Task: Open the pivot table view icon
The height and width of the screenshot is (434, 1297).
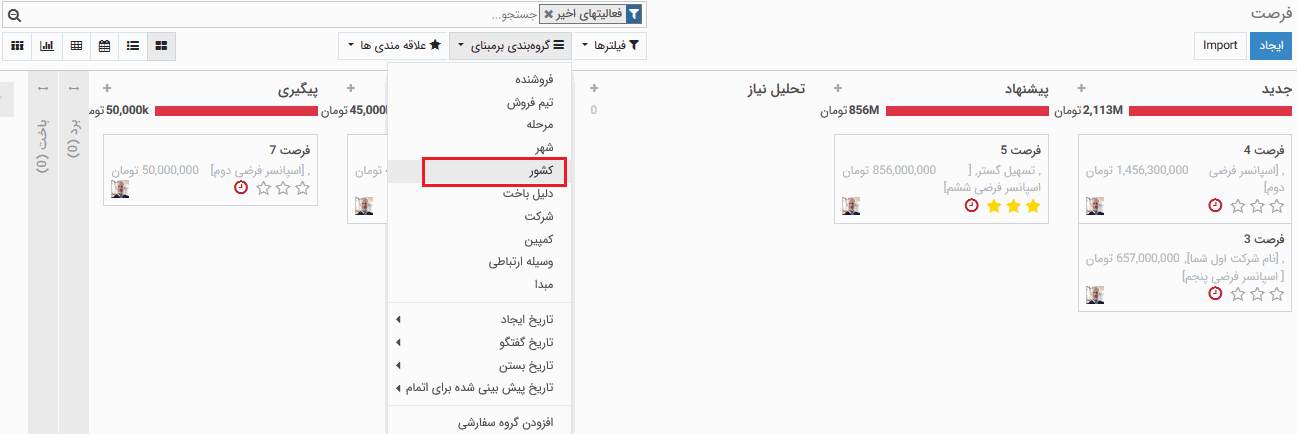Action: 76,46
